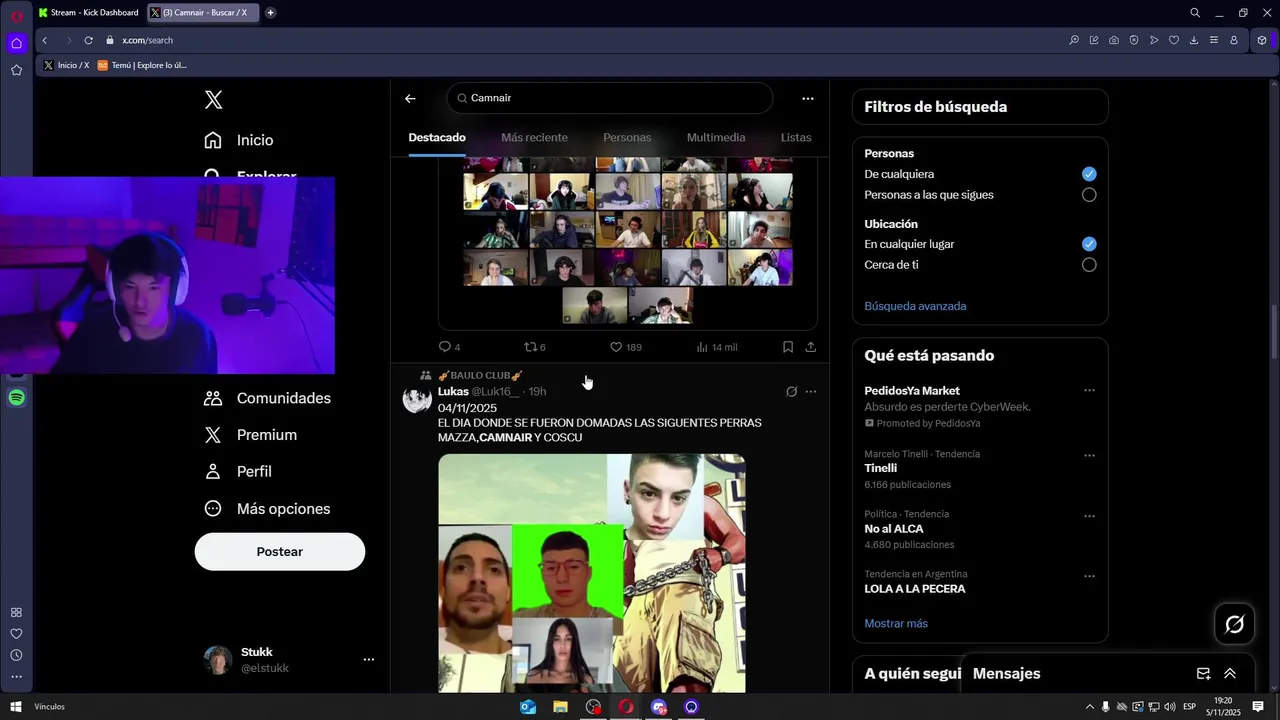Focus the Camnair search field
This screenshot has width=1280, height=720.
pyautogui.click(x=610, y=98)
